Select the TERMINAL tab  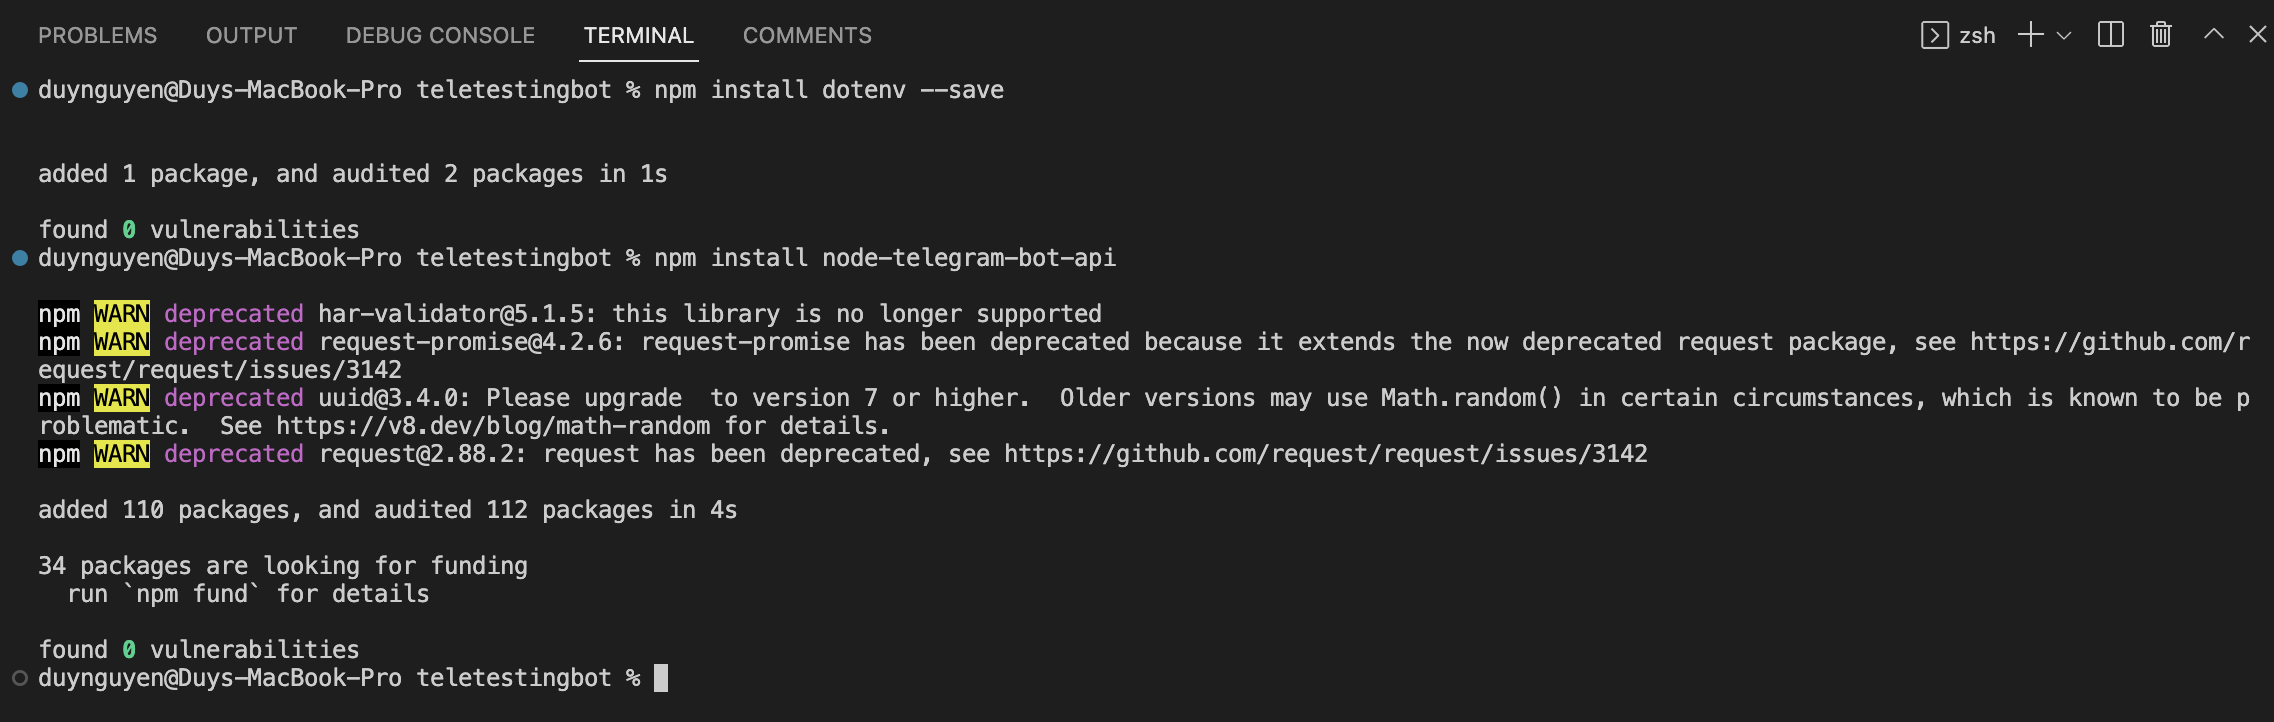[x=638, y=36]
